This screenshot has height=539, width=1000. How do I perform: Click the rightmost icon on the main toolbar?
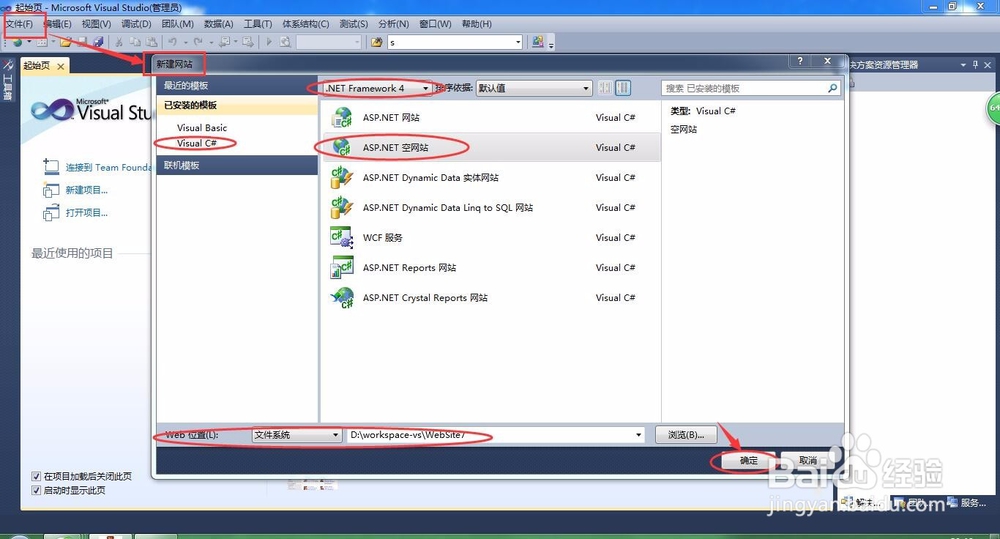coord(538,41)
